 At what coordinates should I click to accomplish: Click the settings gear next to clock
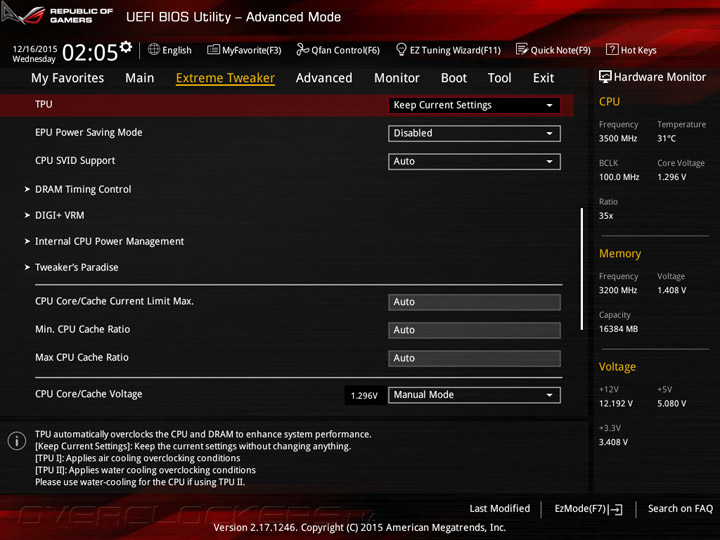pyautogui.click(x=126, y=46)
